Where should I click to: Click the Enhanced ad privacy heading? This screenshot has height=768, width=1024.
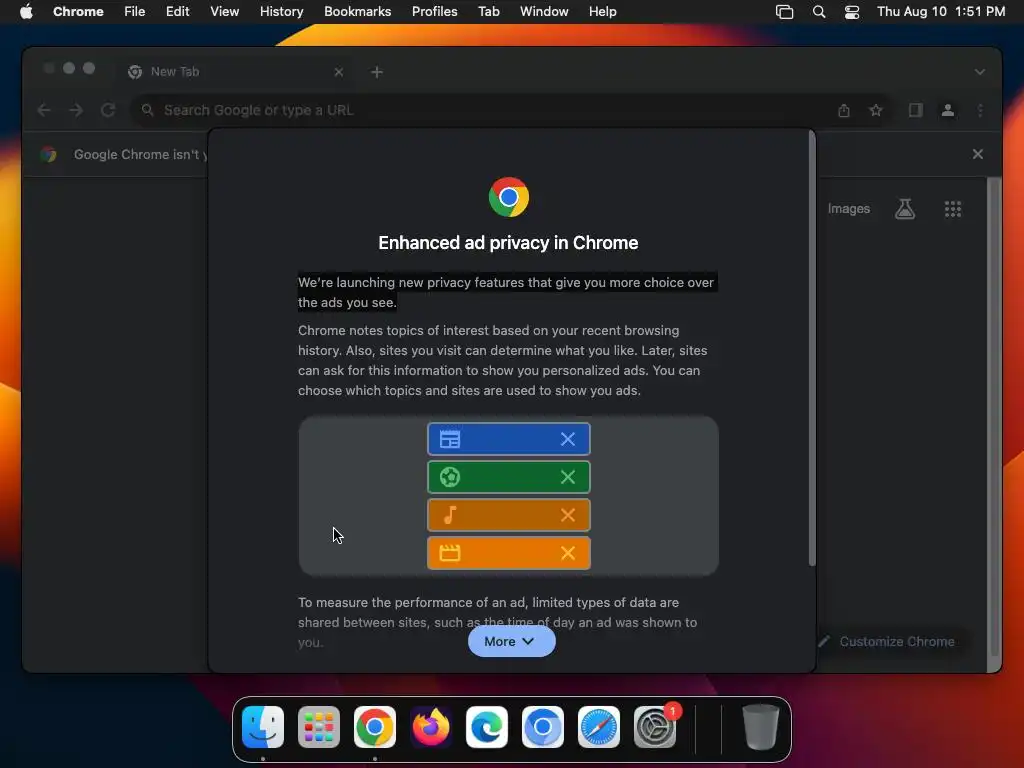(508, 243)
